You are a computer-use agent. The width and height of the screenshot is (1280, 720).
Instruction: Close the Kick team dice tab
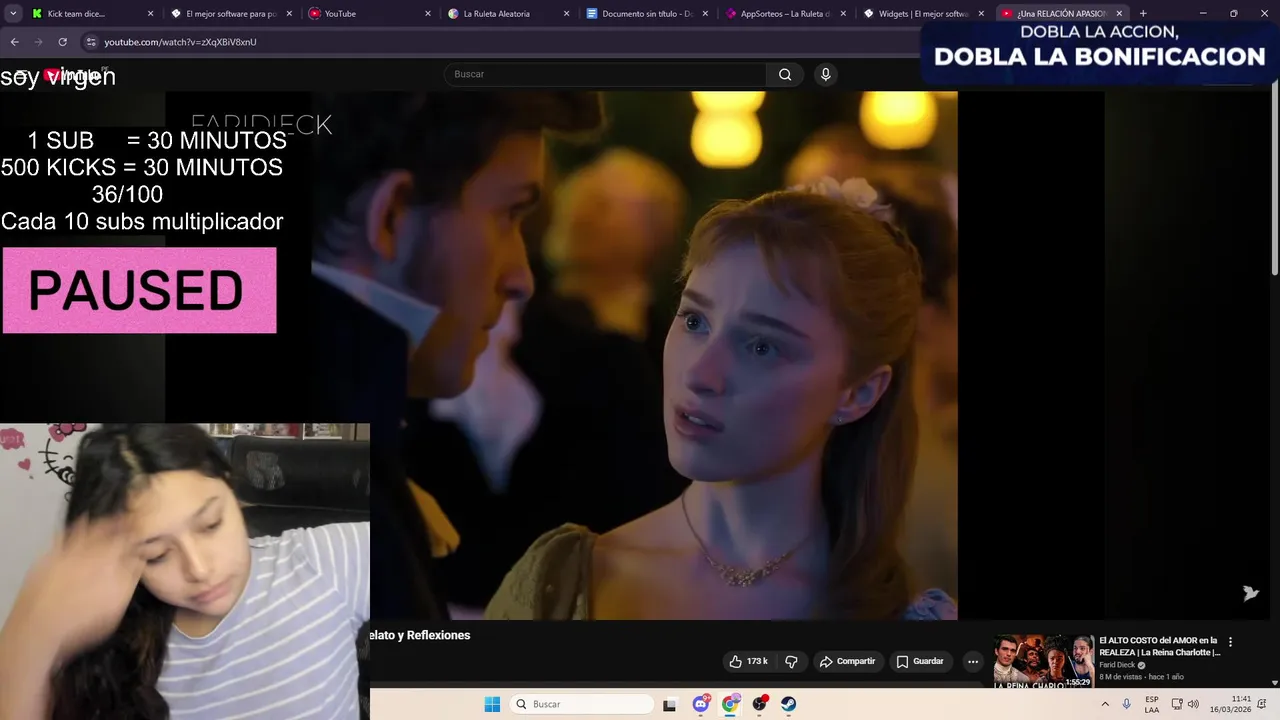point(150,14)
